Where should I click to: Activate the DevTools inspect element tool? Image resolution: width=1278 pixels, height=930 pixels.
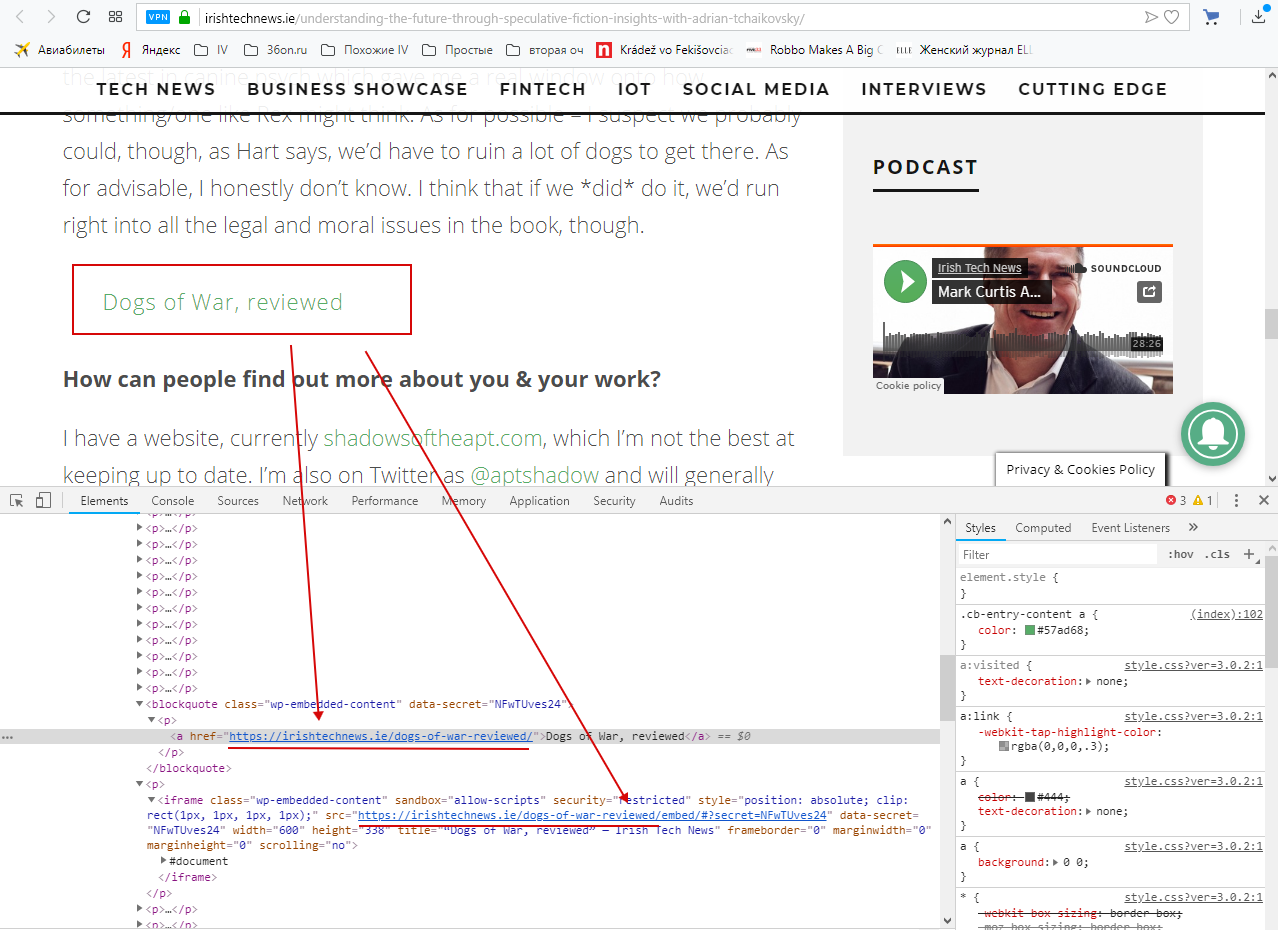(x=17, y=500)
